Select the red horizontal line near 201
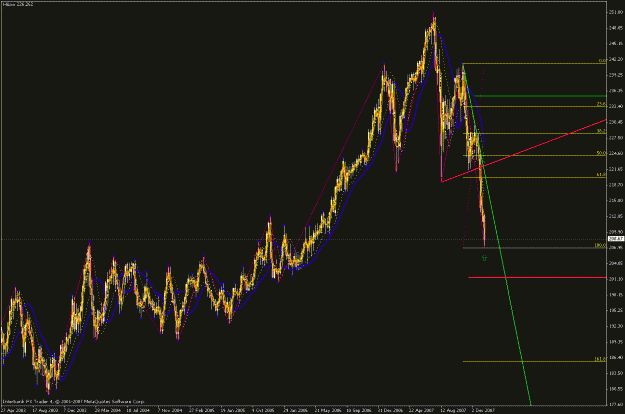Viewport: 625px width, 414px height. [x=537, y=277]
